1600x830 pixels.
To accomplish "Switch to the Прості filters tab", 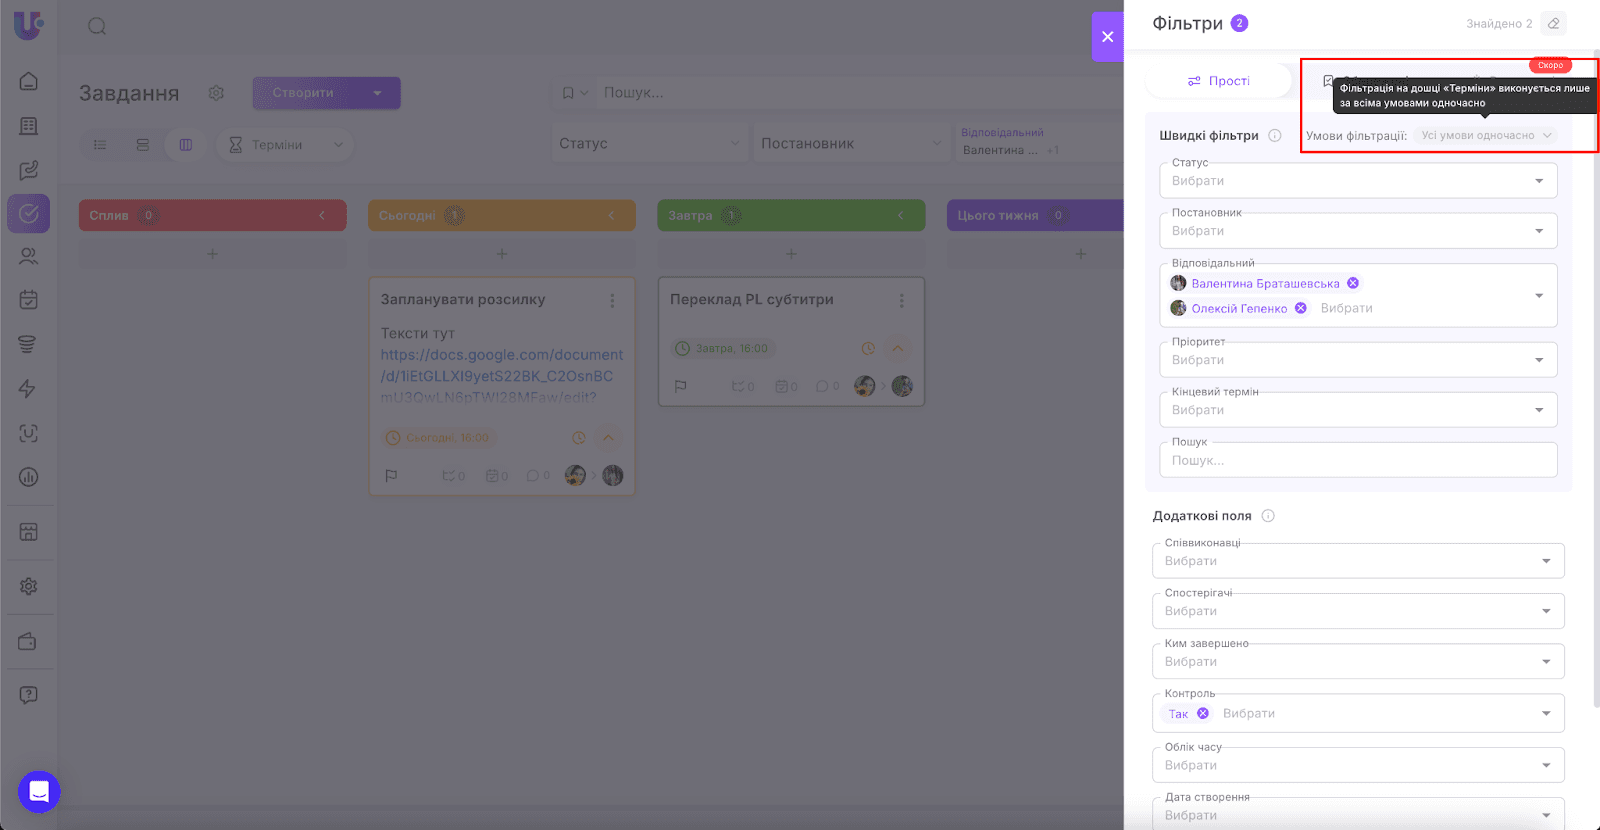I will (1218, 81).
